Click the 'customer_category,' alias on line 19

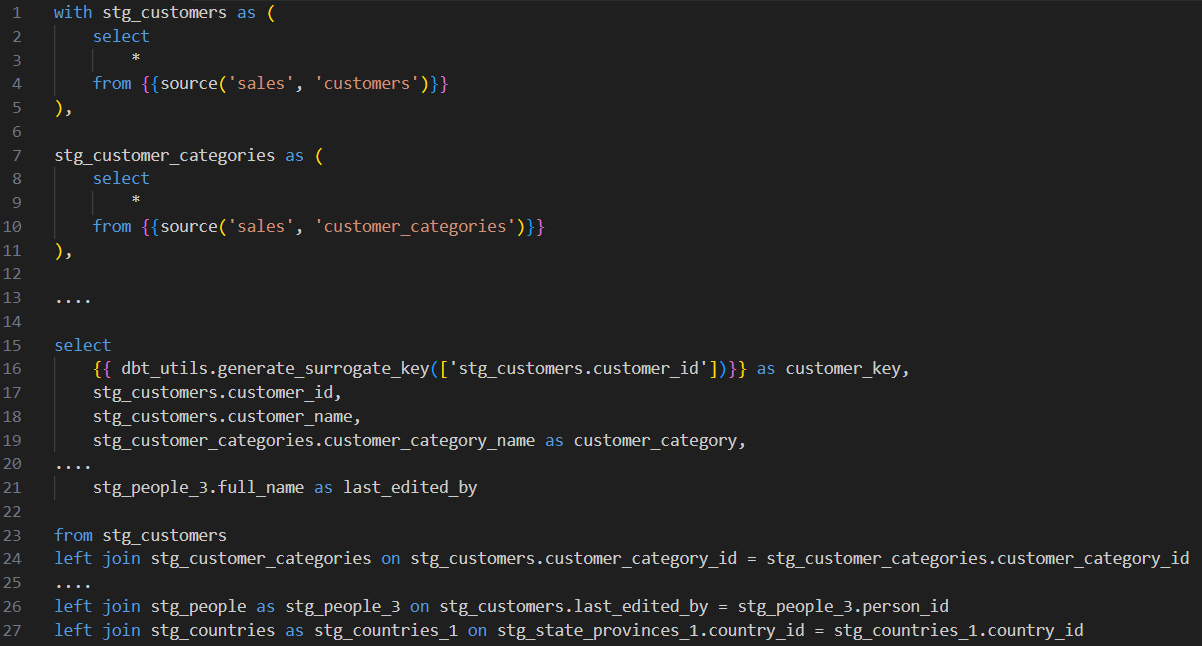point(660,441)
